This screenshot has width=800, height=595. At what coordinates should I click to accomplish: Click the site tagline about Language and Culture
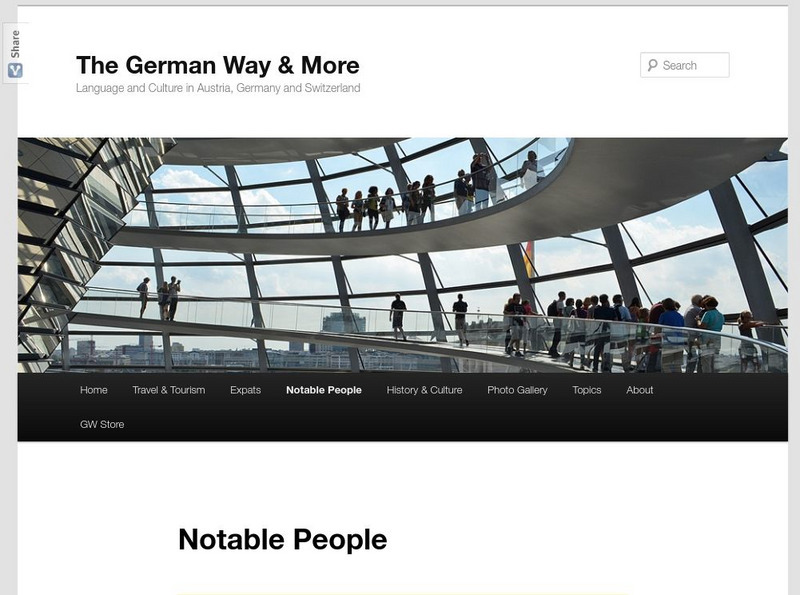(218, 88)
